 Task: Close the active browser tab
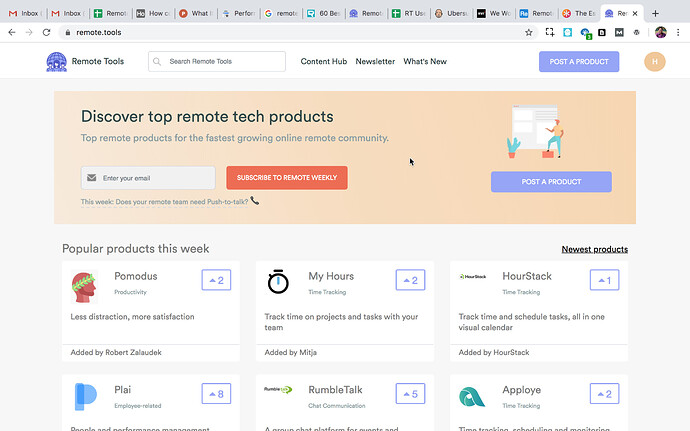[x=635, y=14]
